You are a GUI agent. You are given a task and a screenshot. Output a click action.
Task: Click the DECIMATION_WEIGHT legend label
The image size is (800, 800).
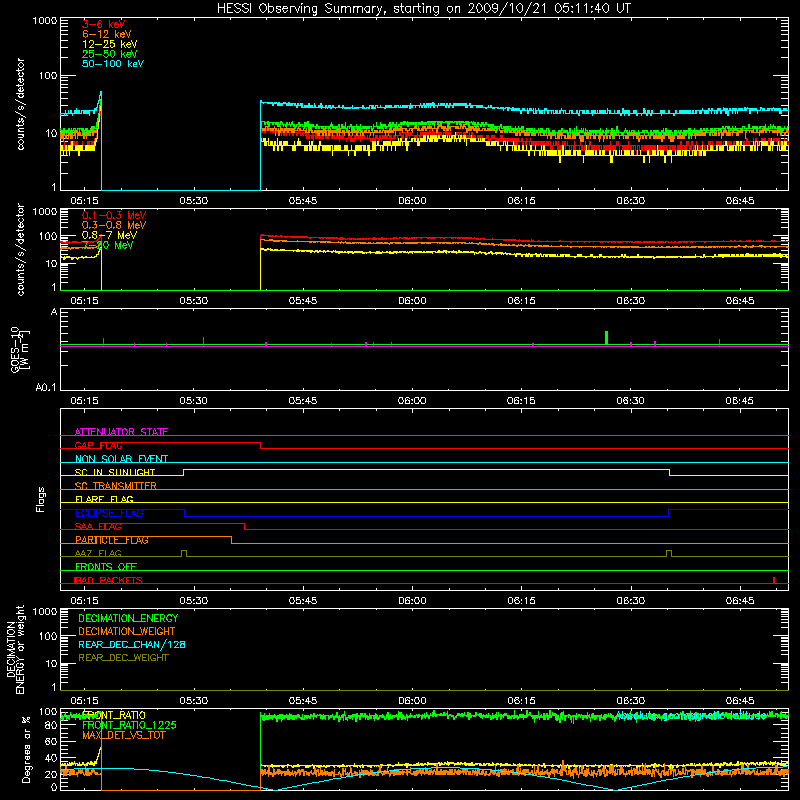point(127,631)
